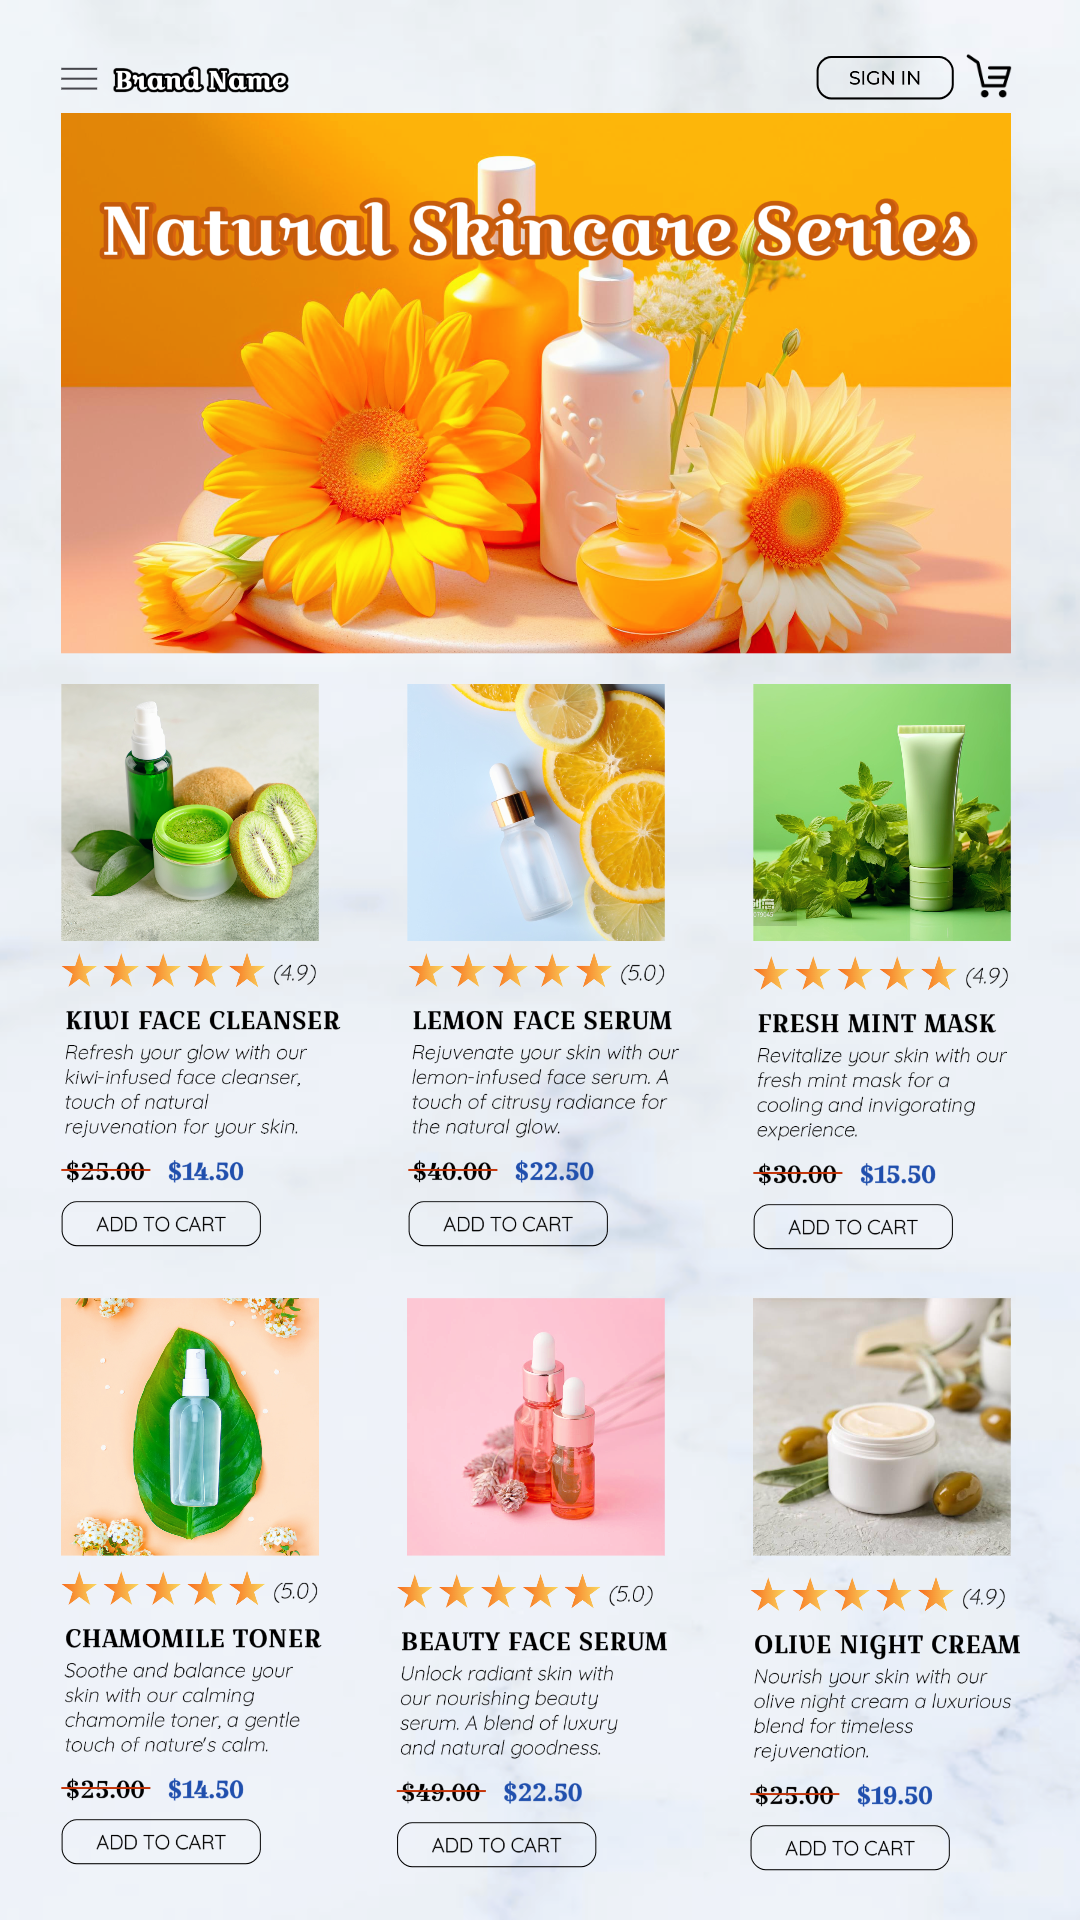
Task: View the Lemon Face Serum product photo
Action: pos(536,812)
